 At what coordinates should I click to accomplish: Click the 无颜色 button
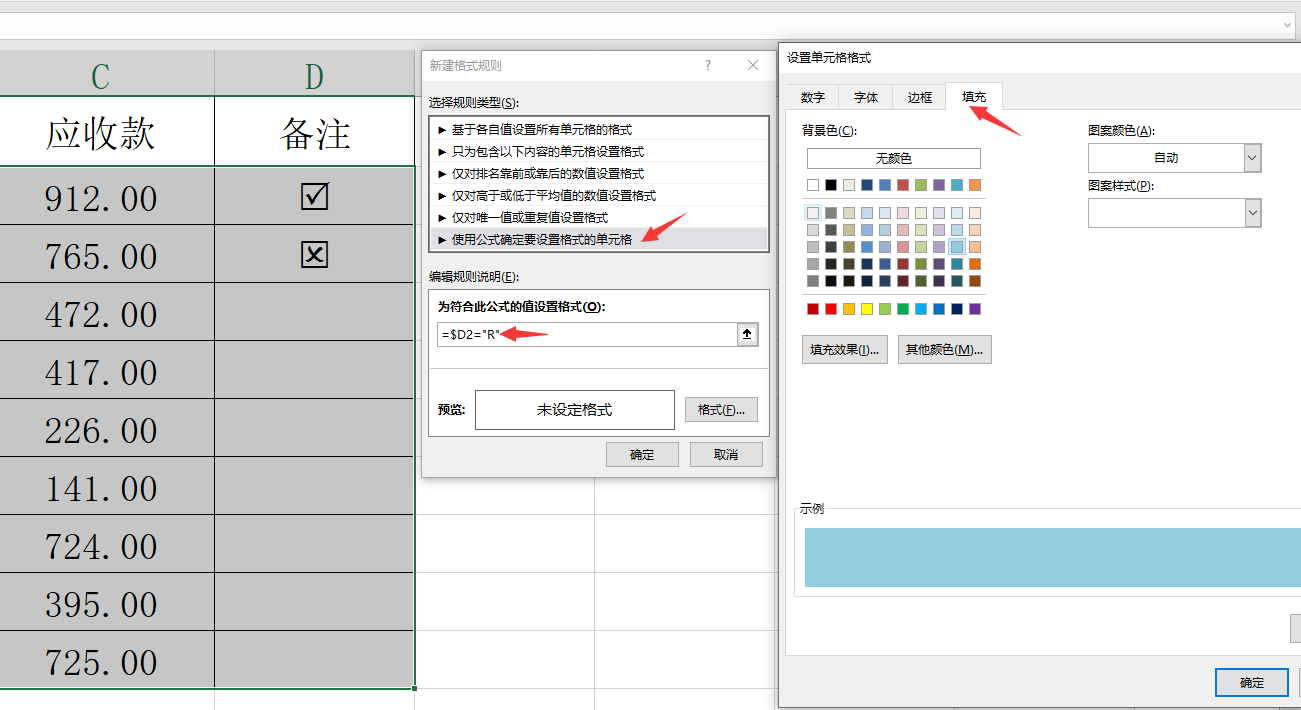[894, 158]
